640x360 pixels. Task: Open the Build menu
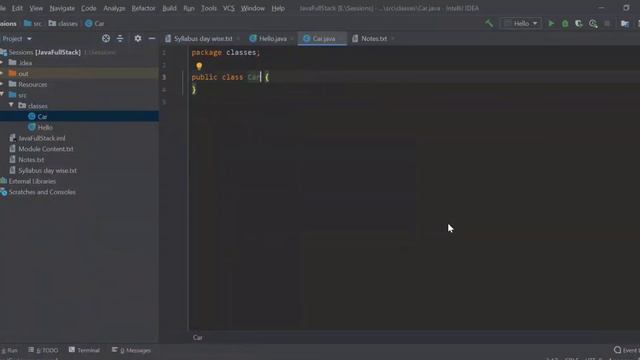[169, 8]
